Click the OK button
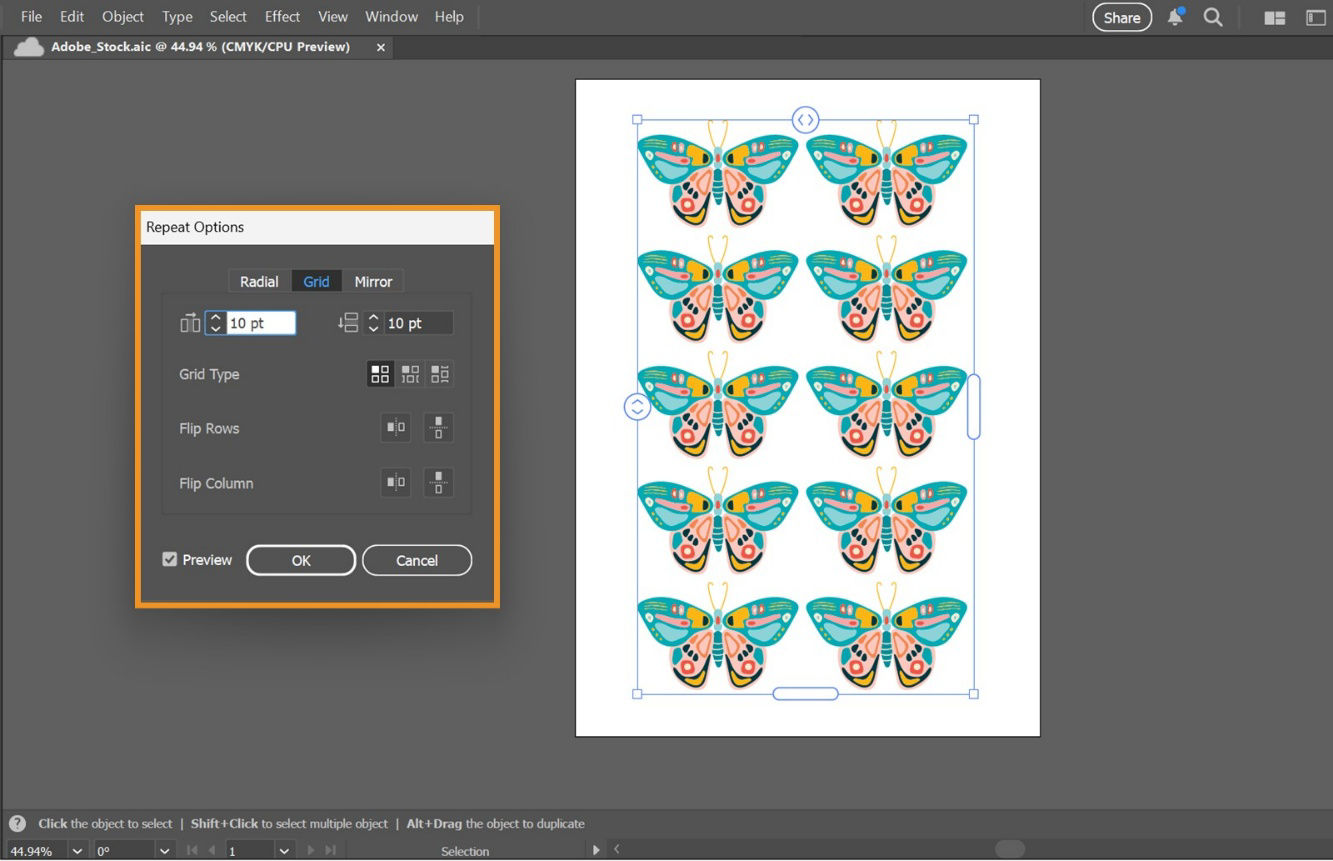The image size is (1333, 861). click(x=300, y=560)
